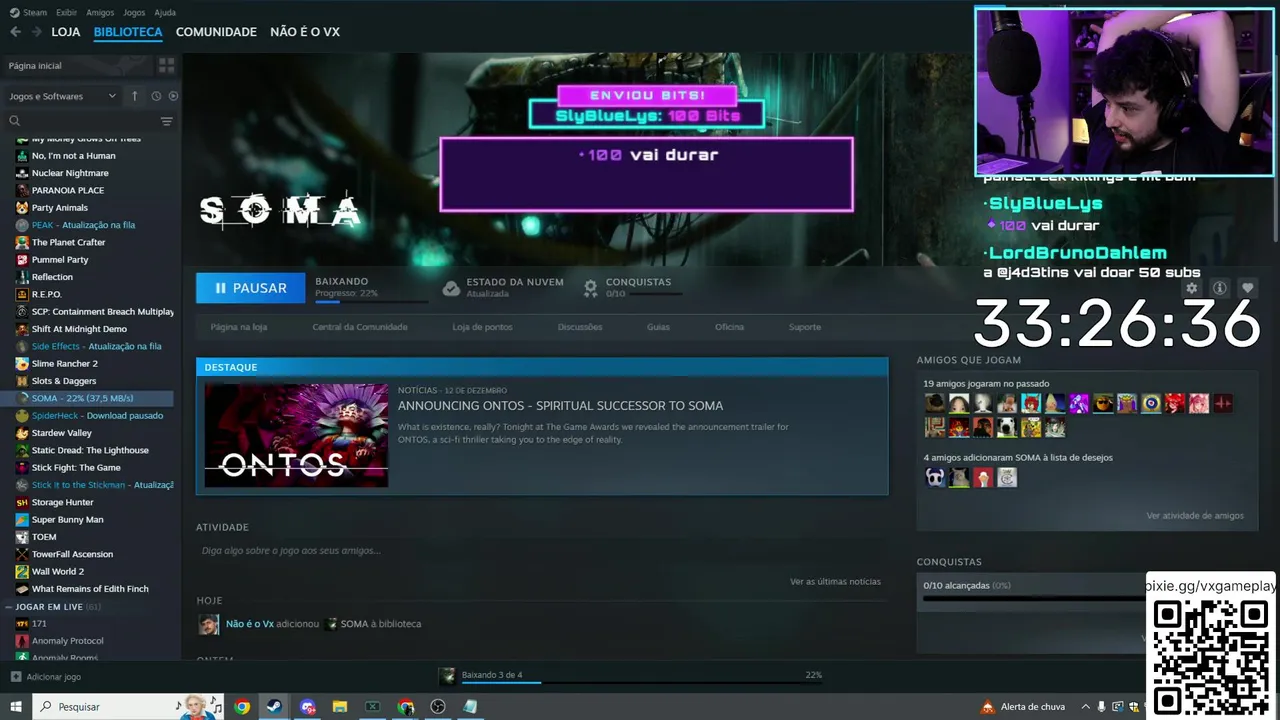This screenshot has width=1280, height=720.
Task: Click the magnifier search icon in library sidebar
Action: [x=15, y=121]
